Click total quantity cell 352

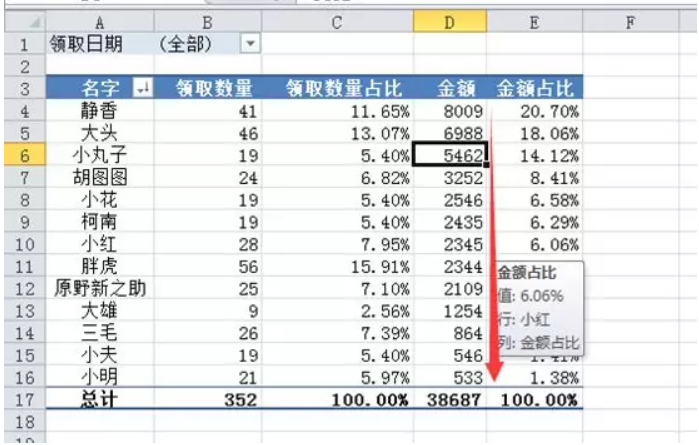coord(208,399)
